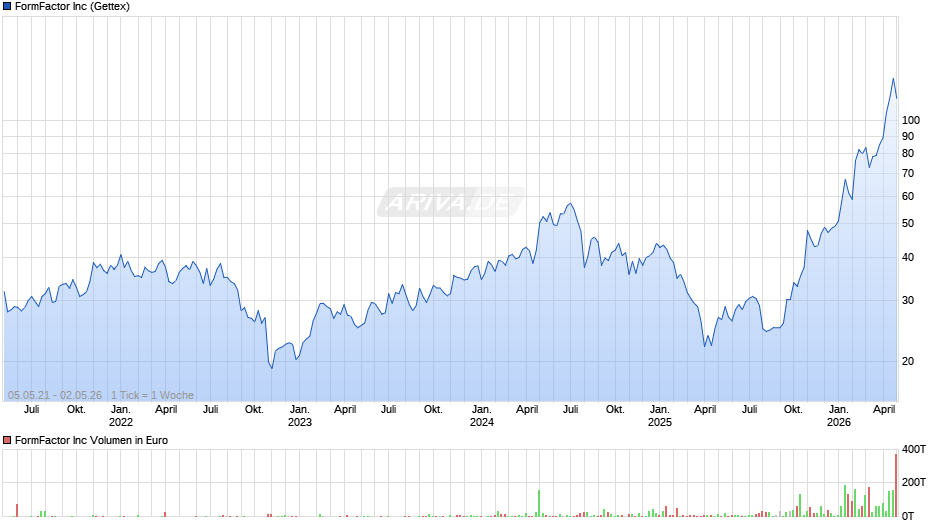This screenshot has height=526, width=940.
Task: Click the price line trough in April 2025
Action: [x=704, y=346]
